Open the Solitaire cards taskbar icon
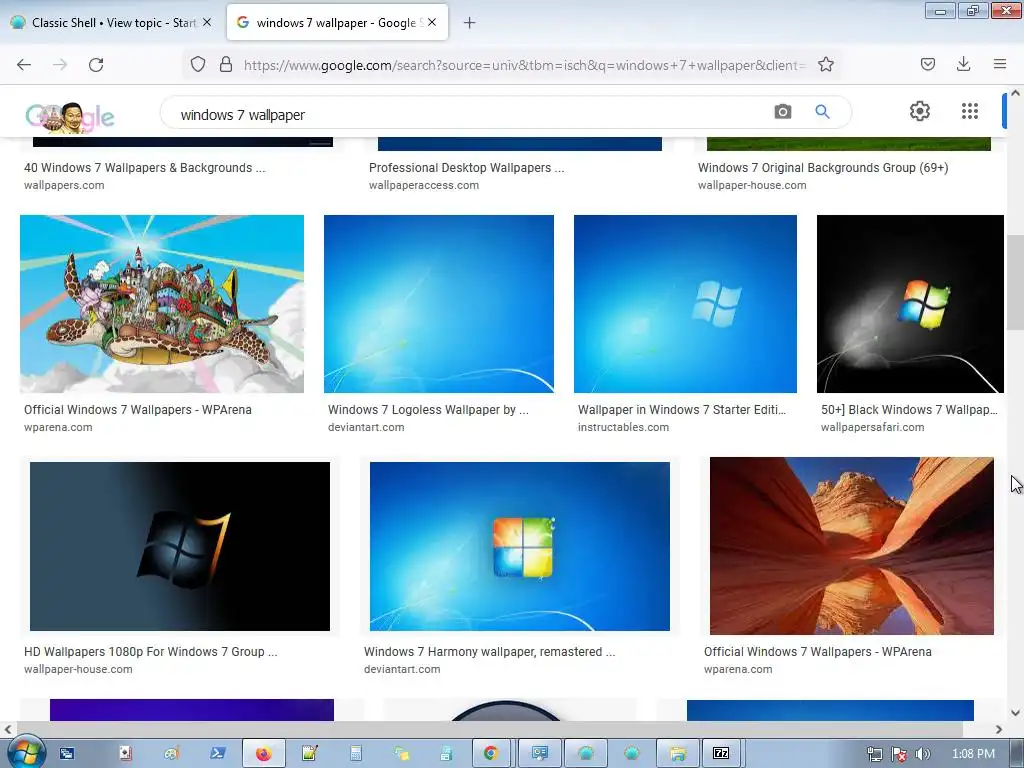 coord(125,754)
